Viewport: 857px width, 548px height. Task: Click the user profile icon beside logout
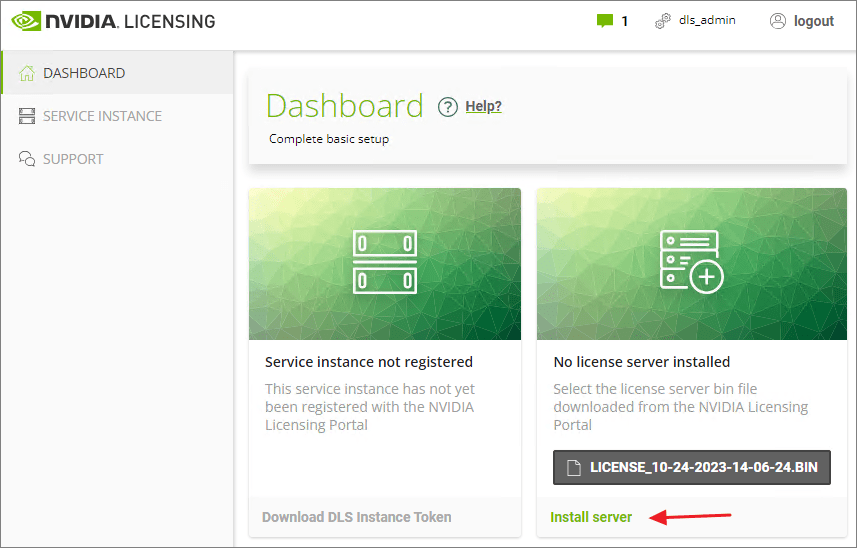tap(778, 21)
